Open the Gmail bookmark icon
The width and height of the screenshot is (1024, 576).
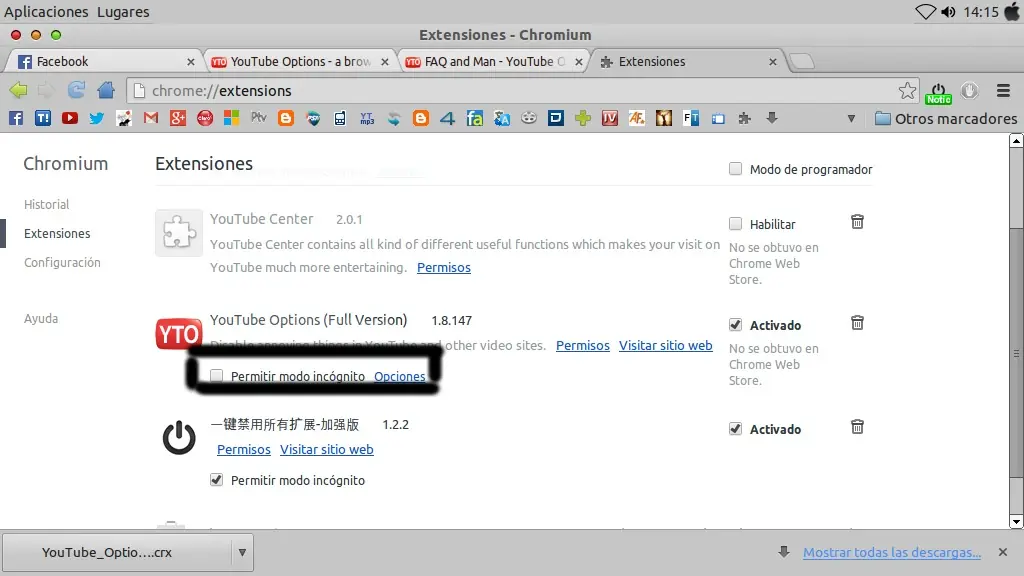pyautogui.click(x=151, y=118)
